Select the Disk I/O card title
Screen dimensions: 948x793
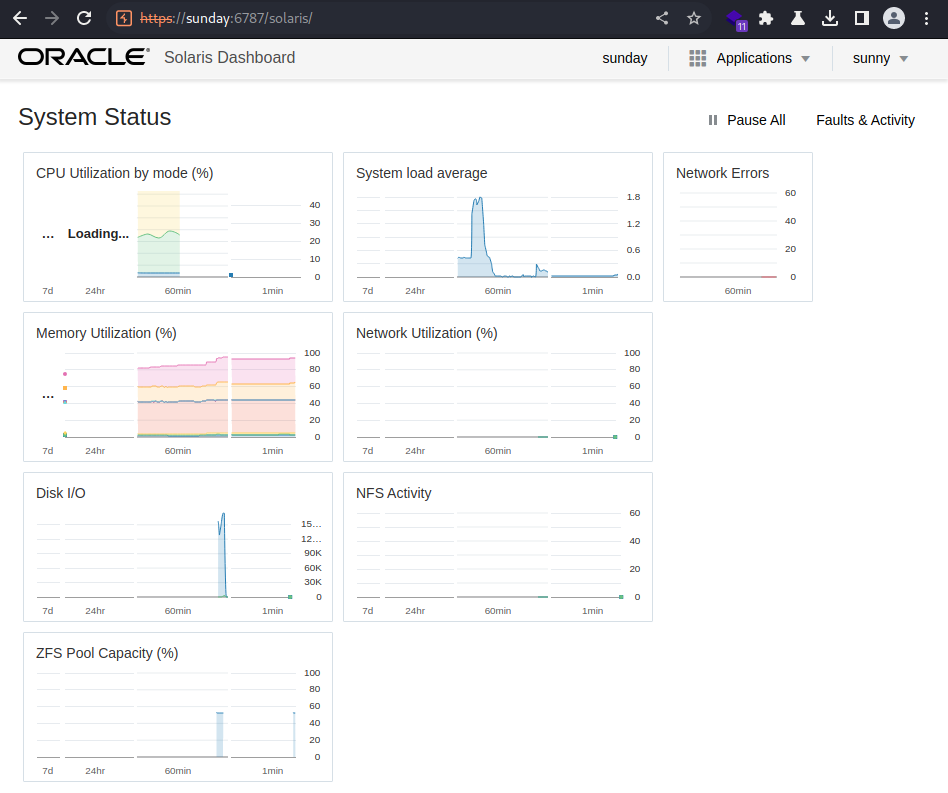coord(61,493)
